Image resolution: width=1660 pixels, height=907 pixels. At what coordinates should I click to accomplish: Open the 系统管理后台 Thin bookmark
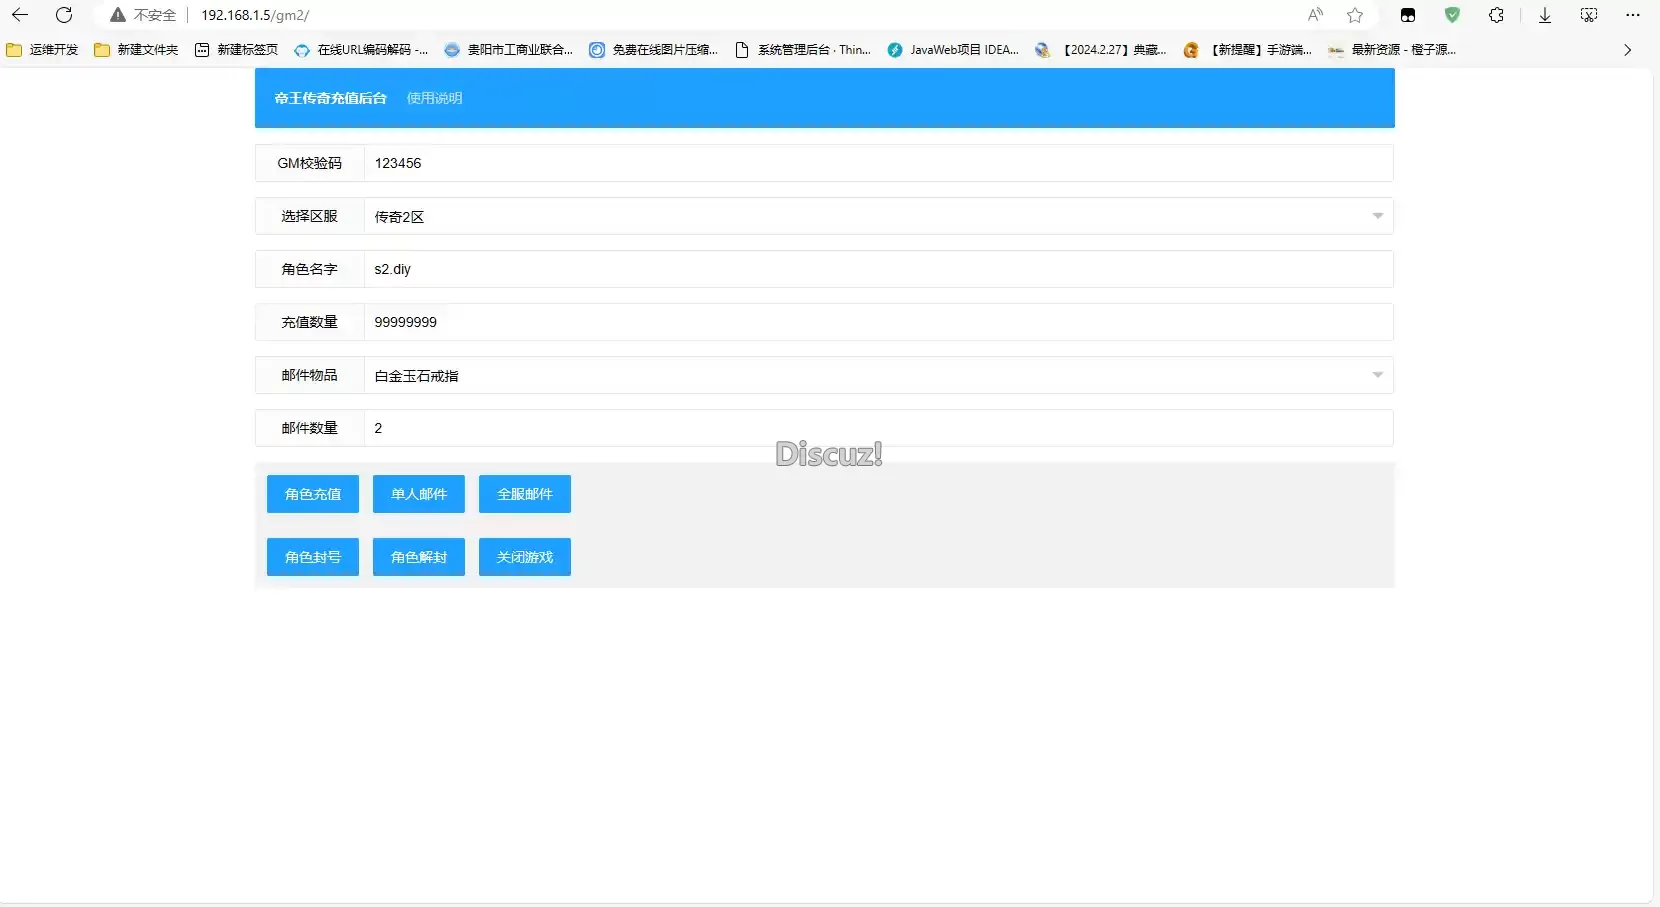point(803,50)
